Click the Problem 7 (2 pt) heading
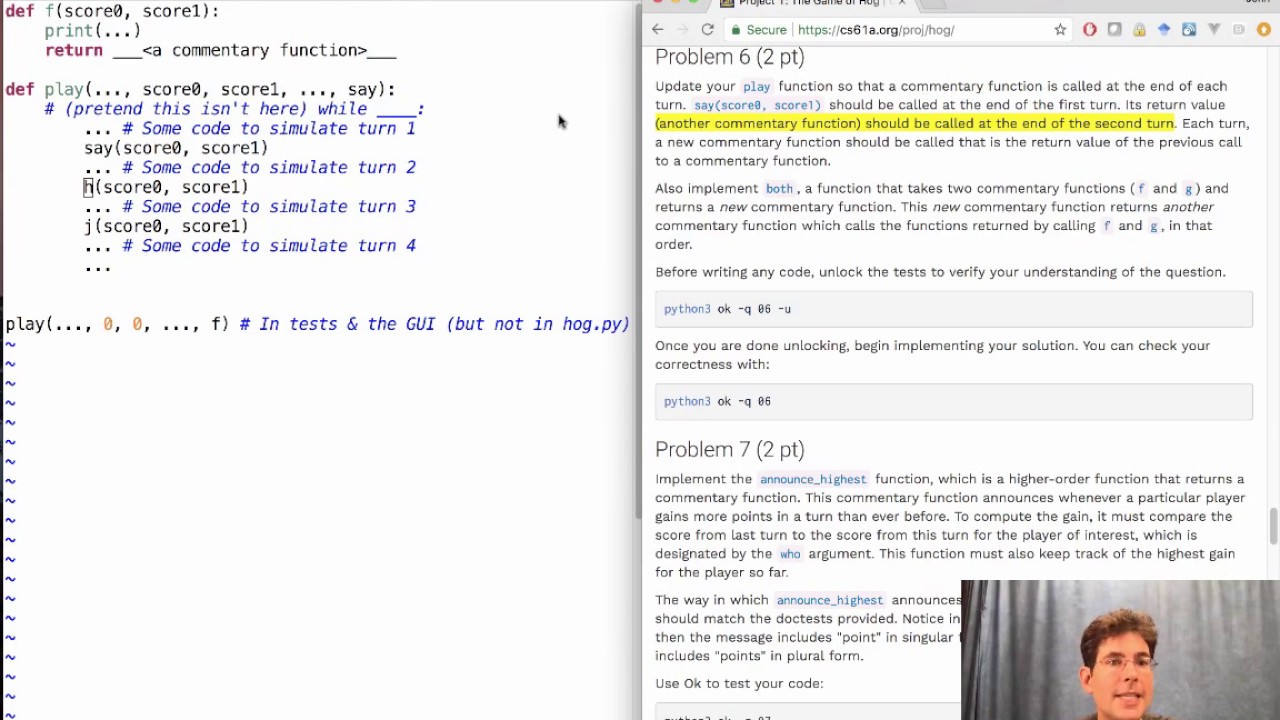The width and height of the screenshot is (1280, 720). pyautogui.click(x=729, y=450)
